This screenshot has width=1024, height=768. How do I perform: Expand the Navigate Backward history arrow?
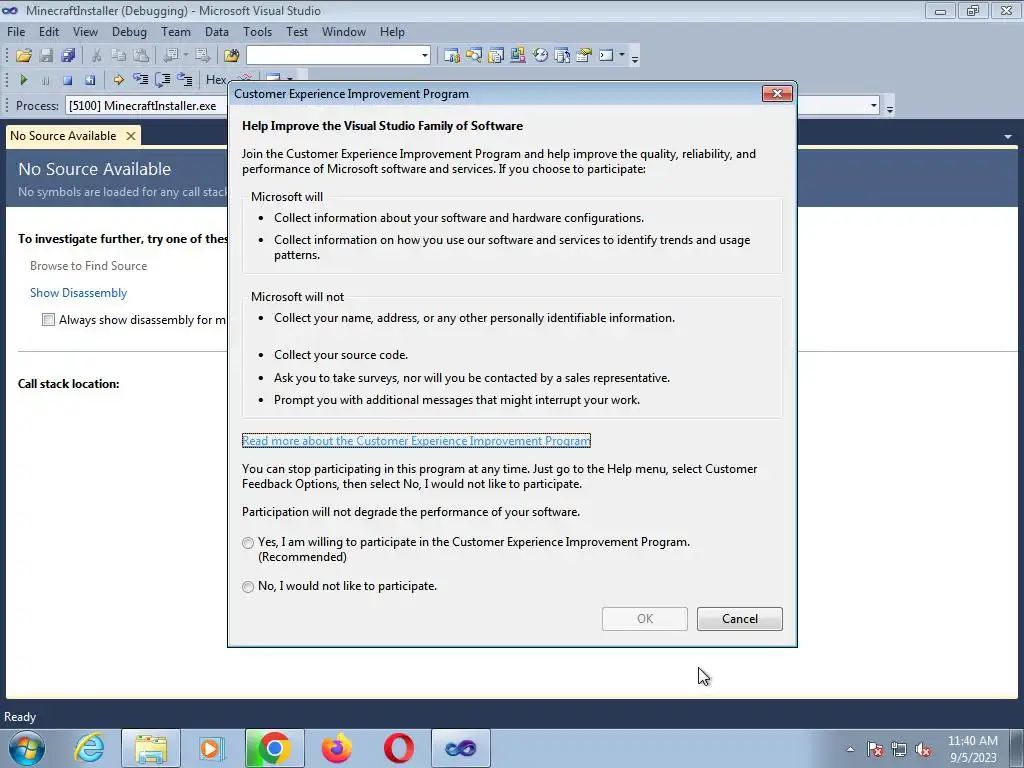tap(186, 55)
